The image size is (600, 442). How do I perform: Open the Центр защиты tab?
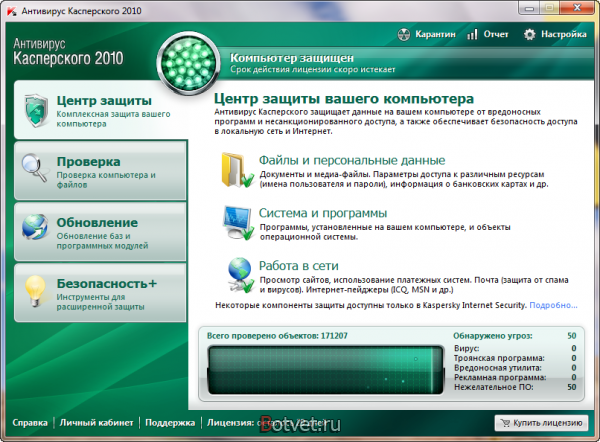click(100, 110)
